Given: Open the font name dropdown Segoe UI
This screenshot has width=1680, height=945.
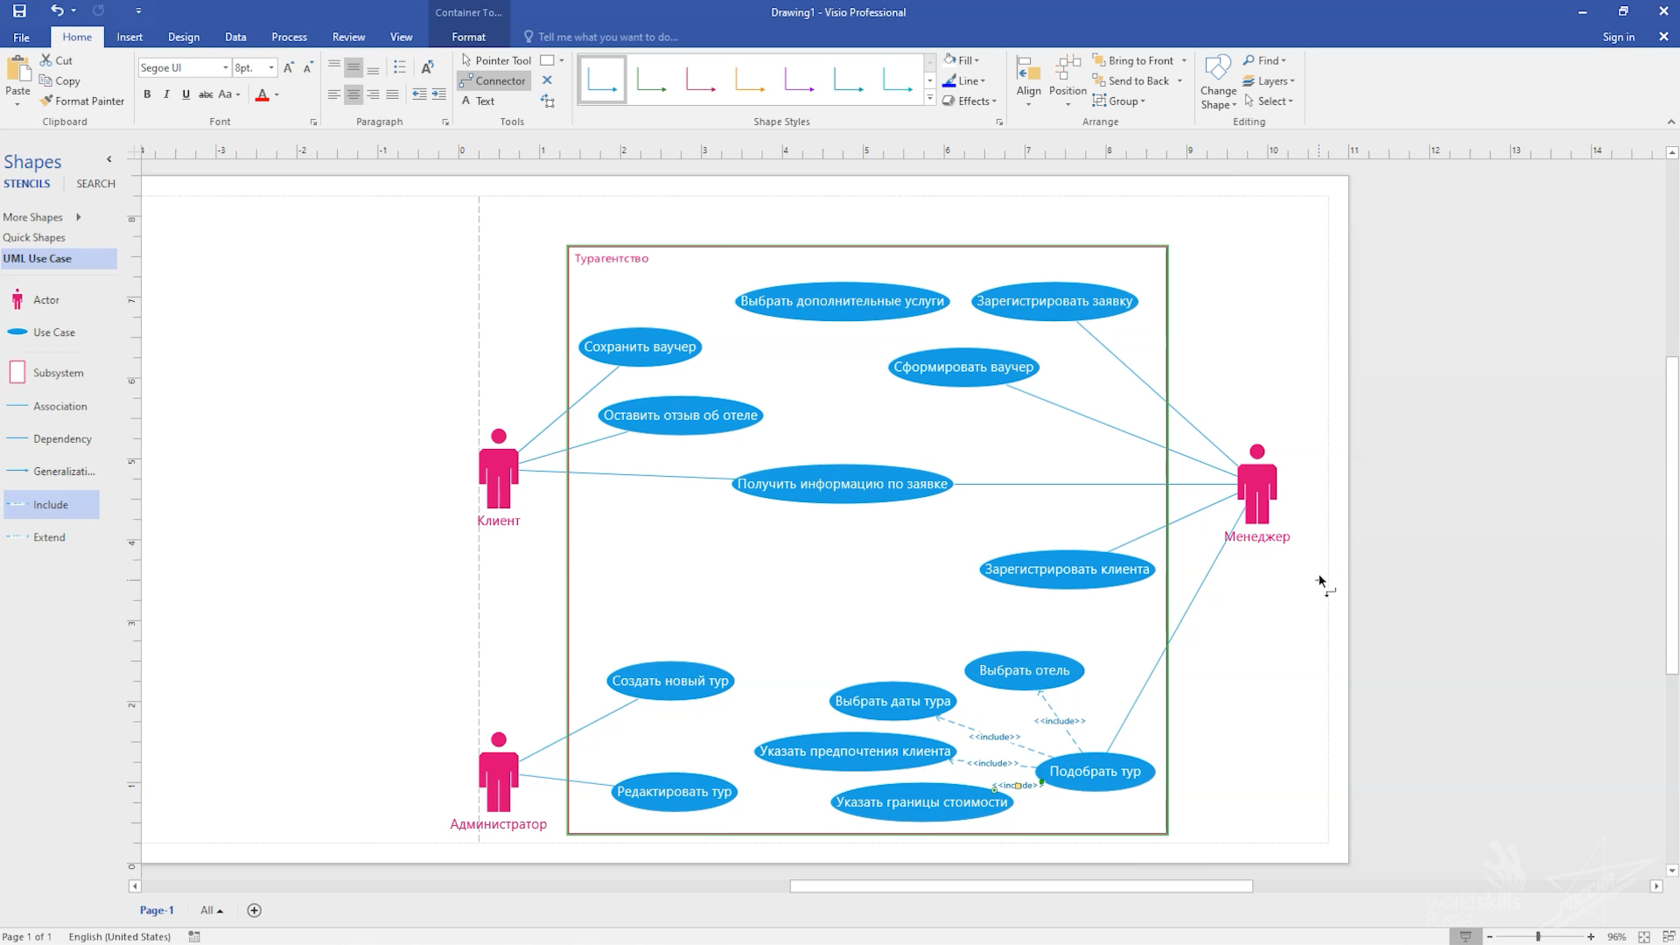Looking at the screenshot, I should [225, 67].
